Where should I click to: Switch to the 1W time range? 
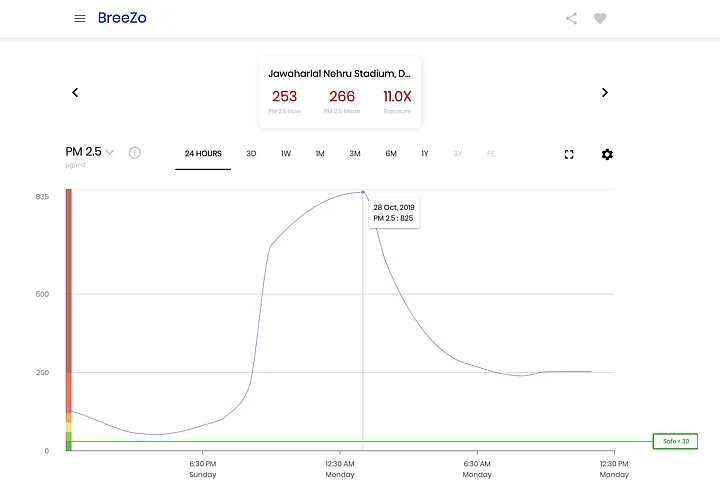pos(286,154)
